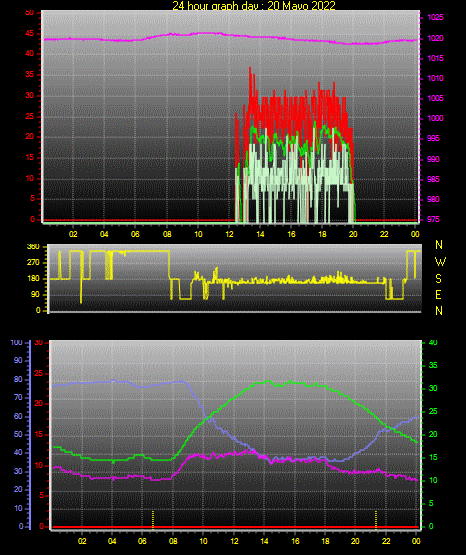Click the N compass label at top
The image size is (466, 555).
[439, 245]
